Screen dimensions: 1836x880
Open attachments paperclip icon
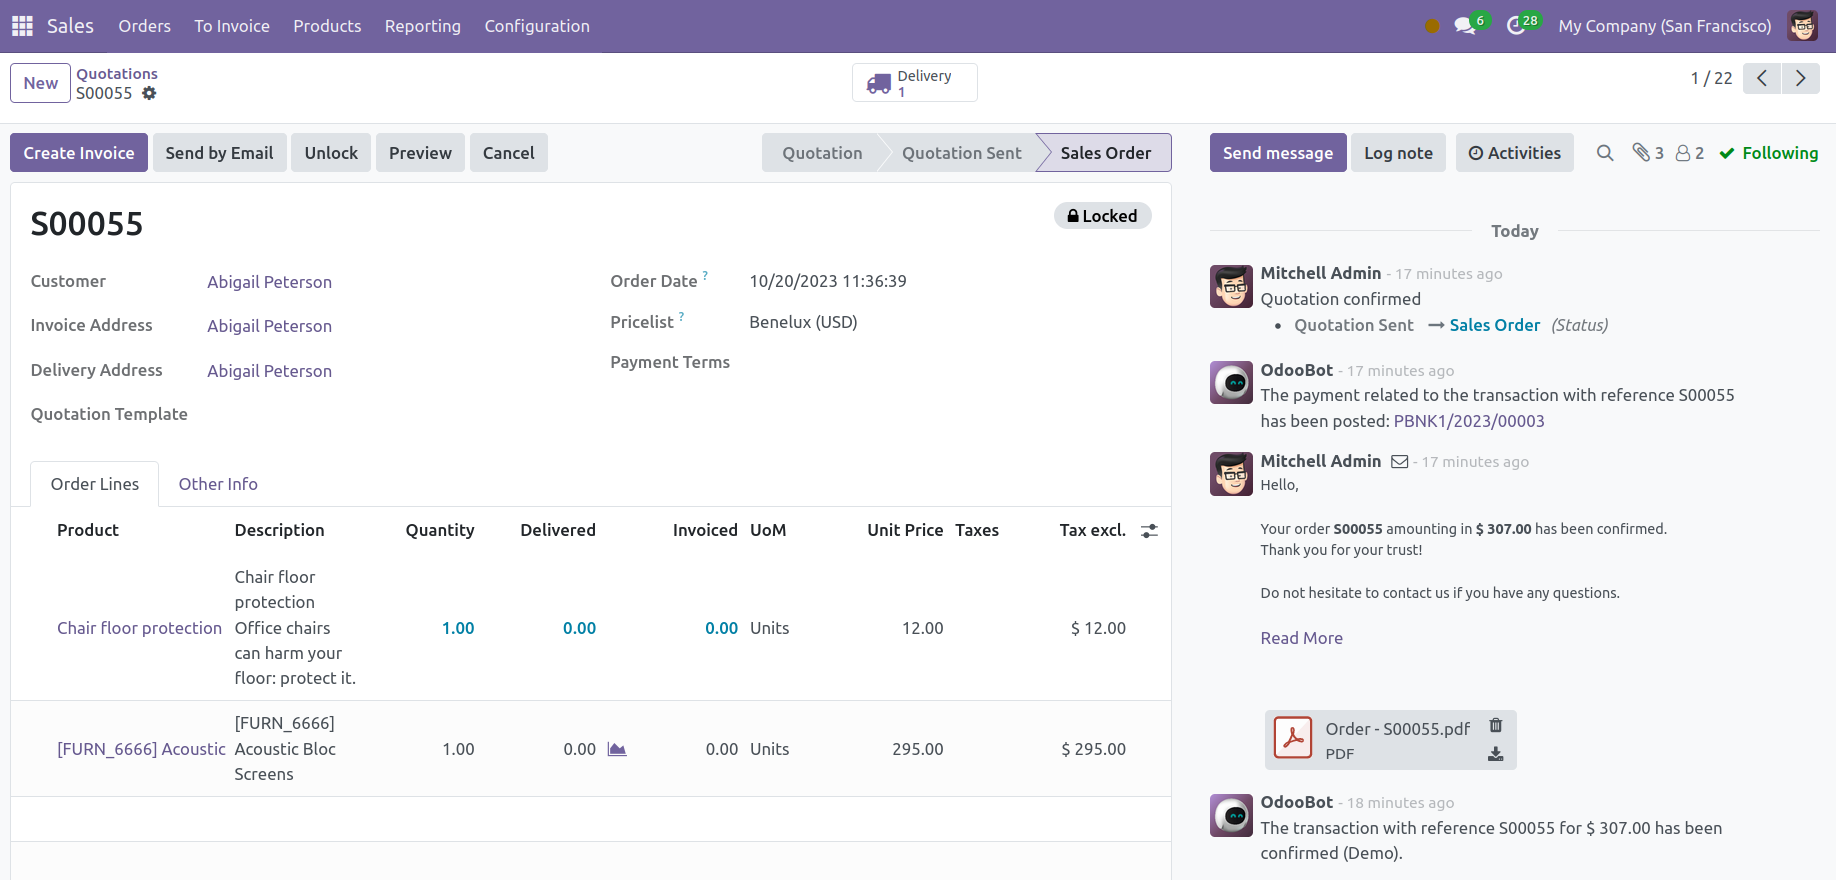[x=1646, y=153]
